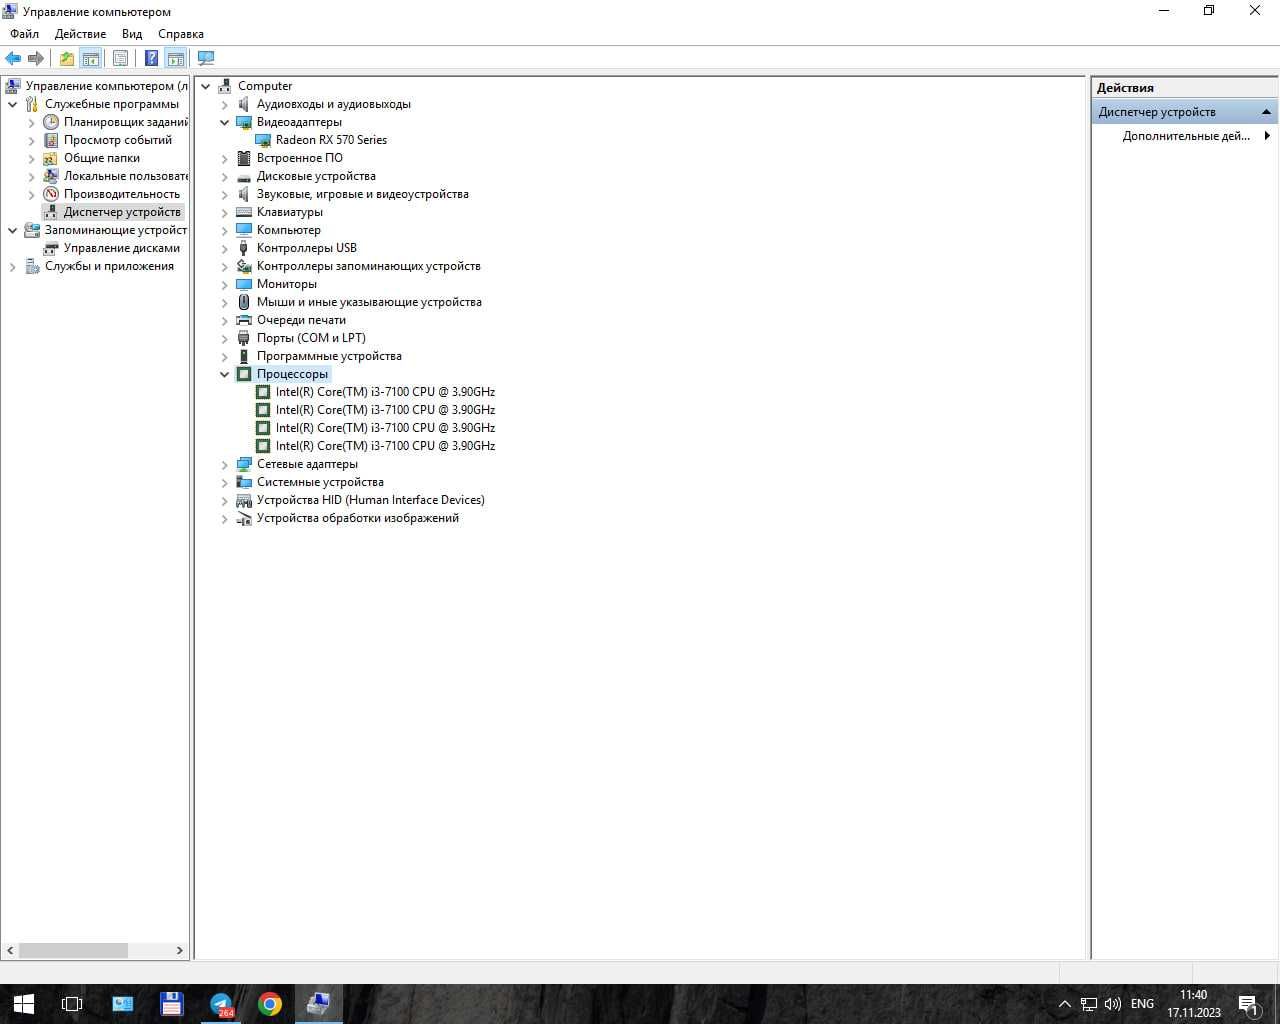
Task: Click the blue help question-mark toolbar icon
Action: click(151, 58)
